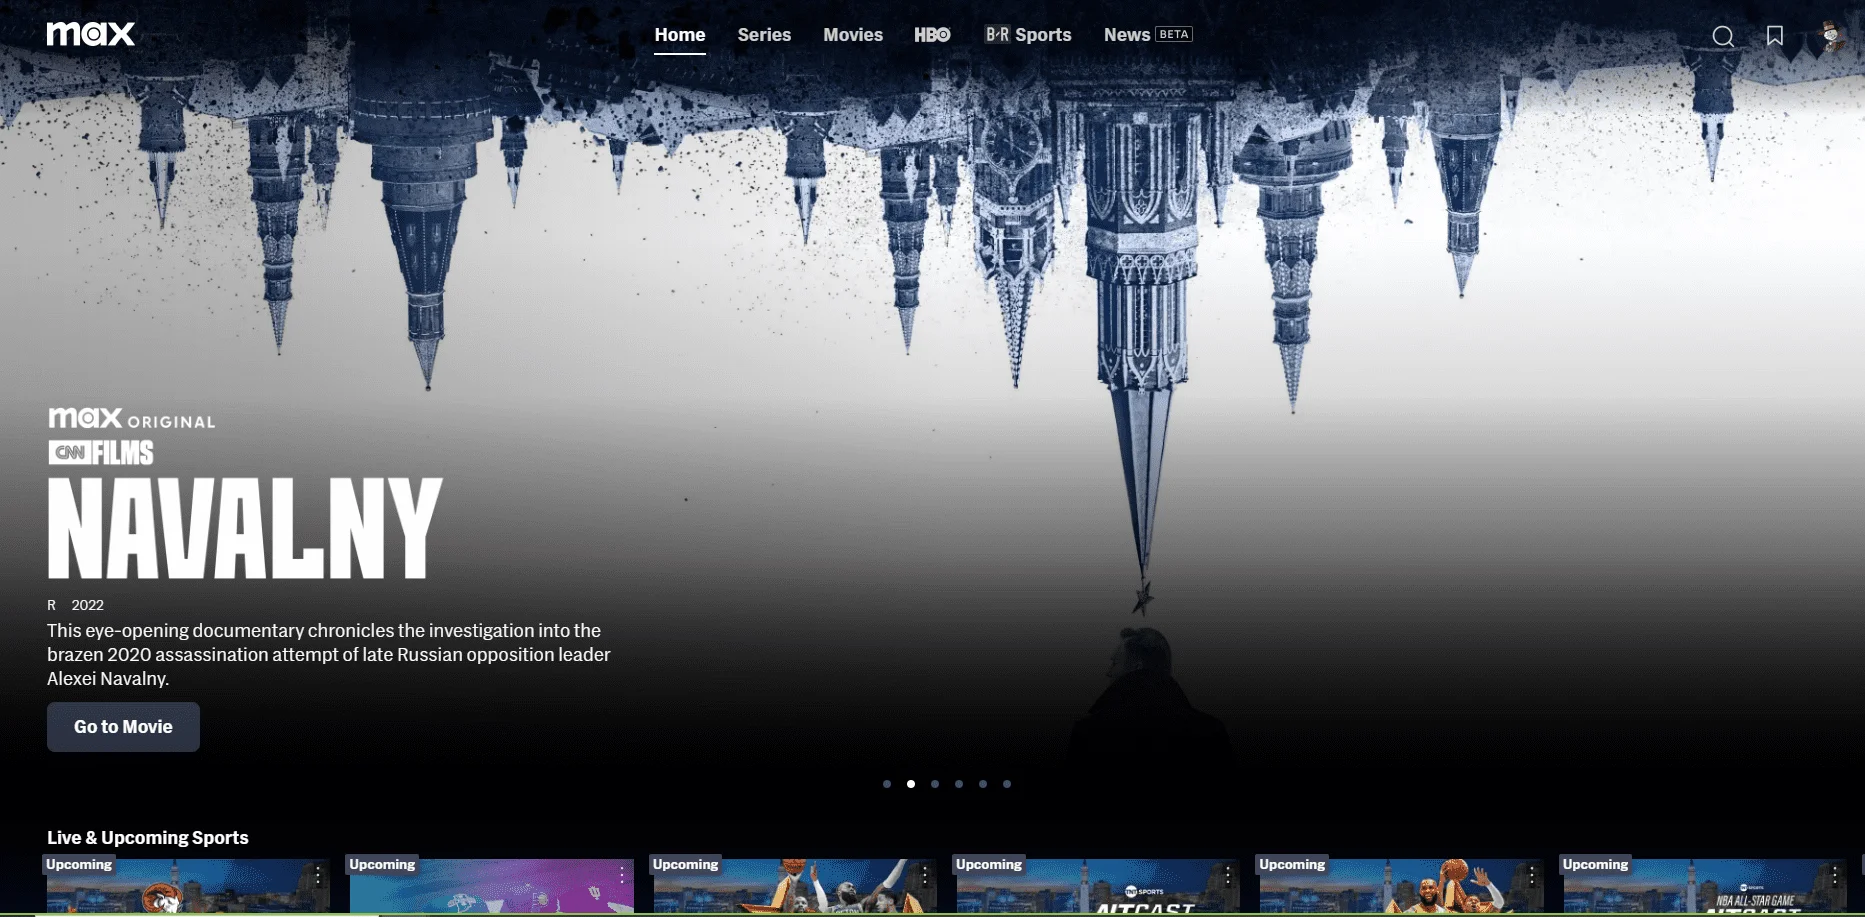The image size is (1865, 917).
Task: Switch to the Series tab
Action: click(764, 35)
